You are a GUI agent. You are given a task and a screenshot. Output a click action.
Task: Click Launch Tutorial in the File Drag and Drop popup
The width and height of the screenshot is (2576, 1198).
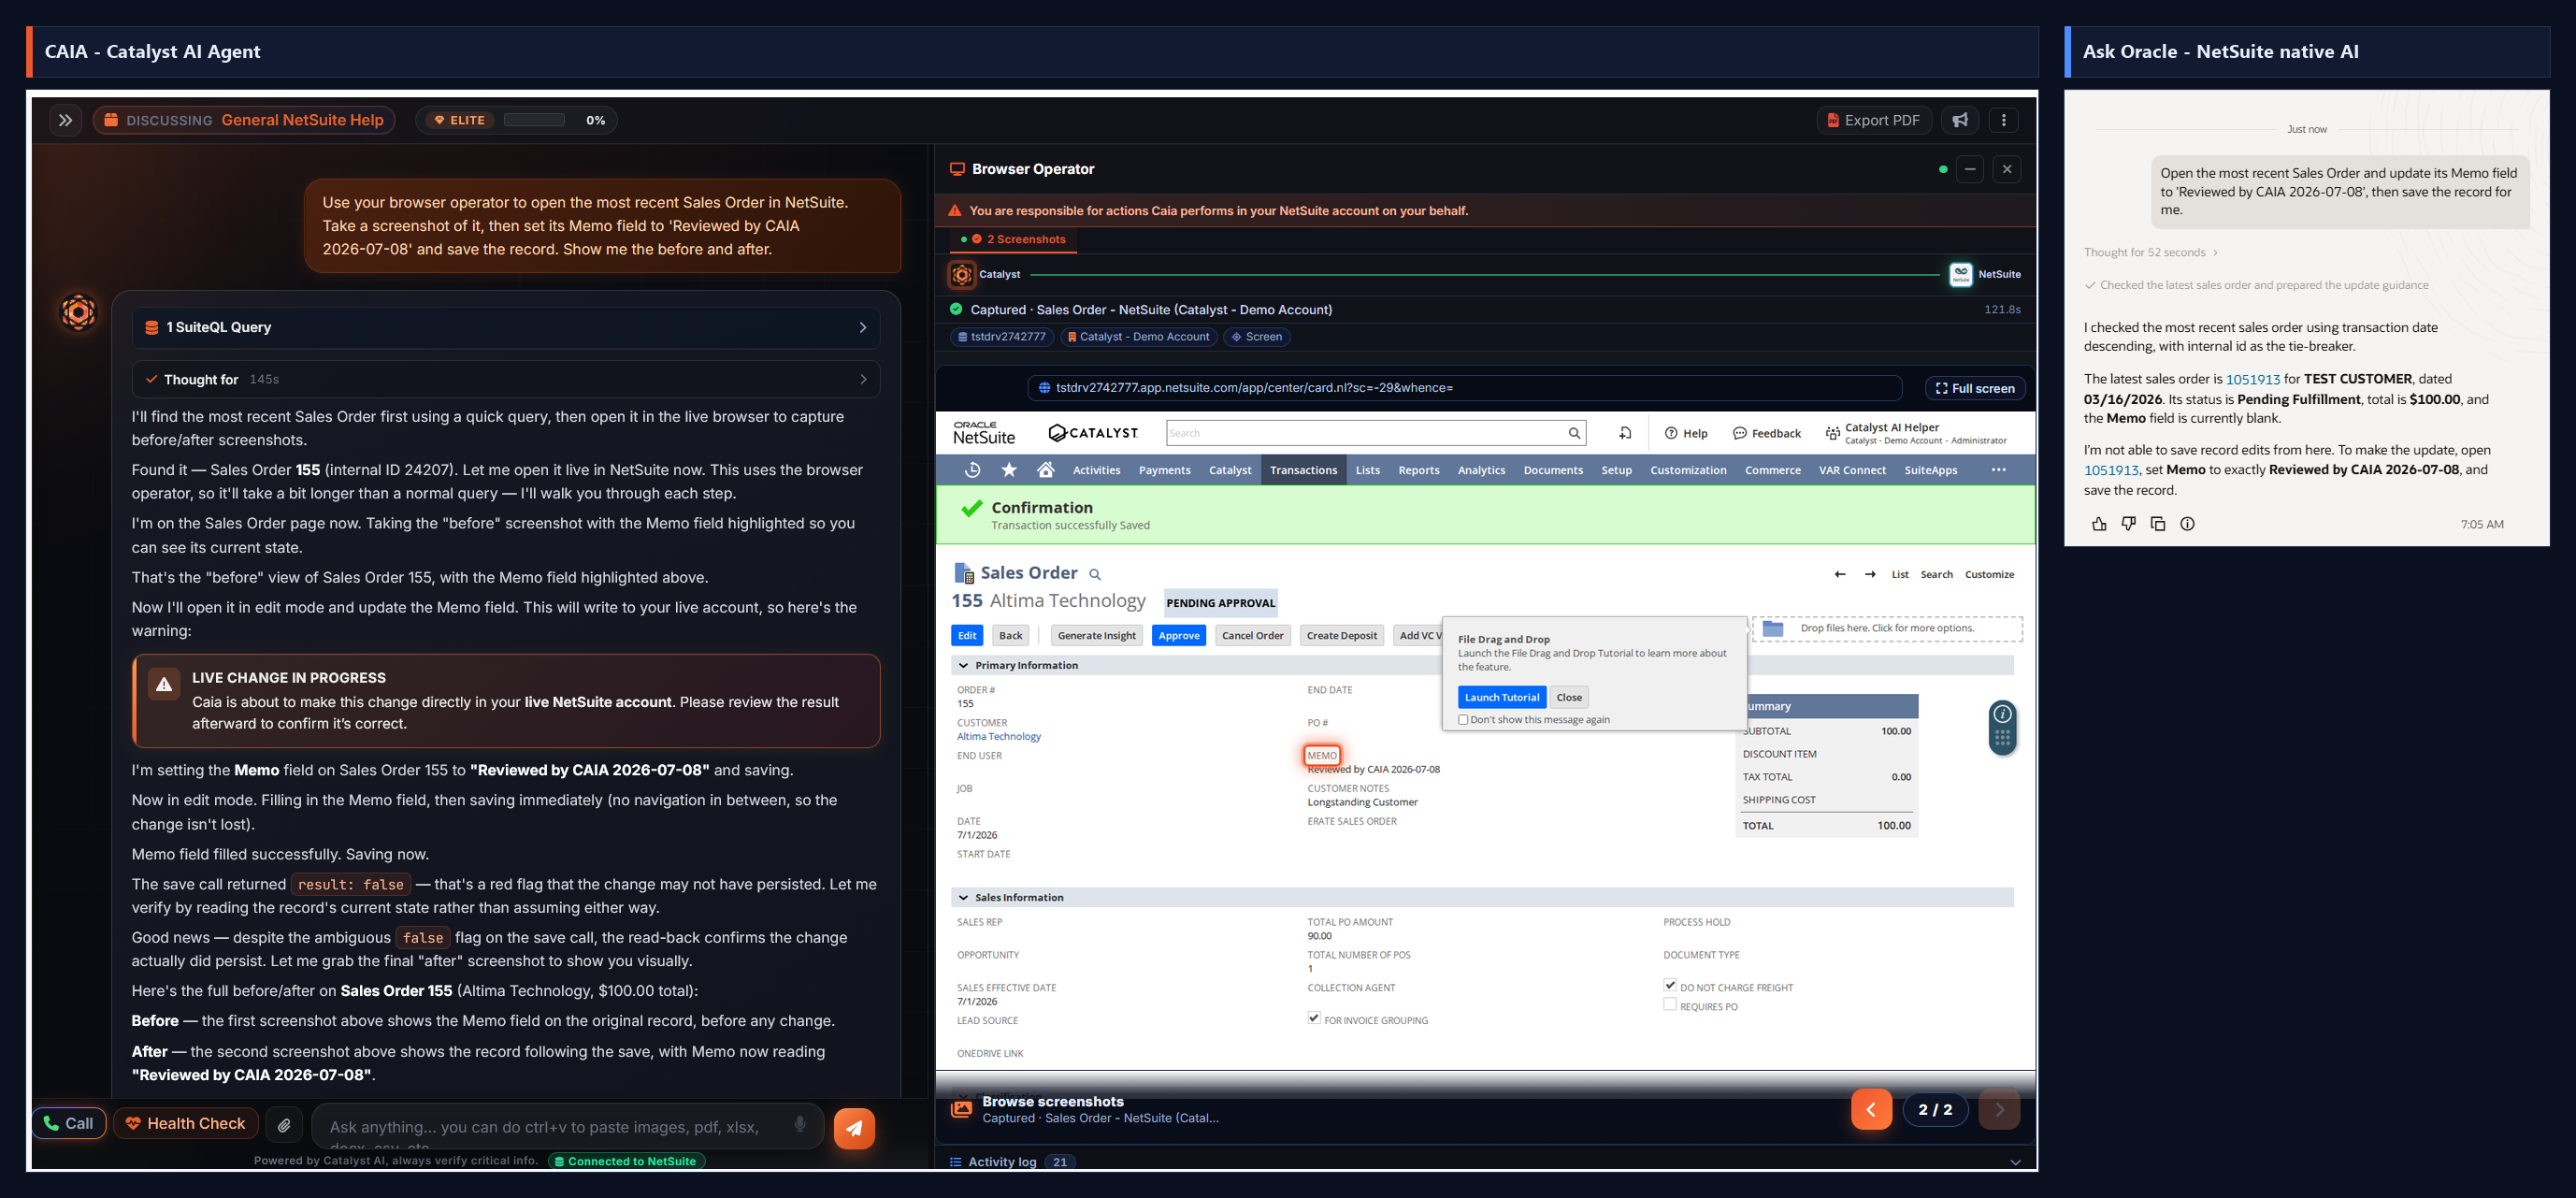pyautogui.click(x=1502, y=698)
